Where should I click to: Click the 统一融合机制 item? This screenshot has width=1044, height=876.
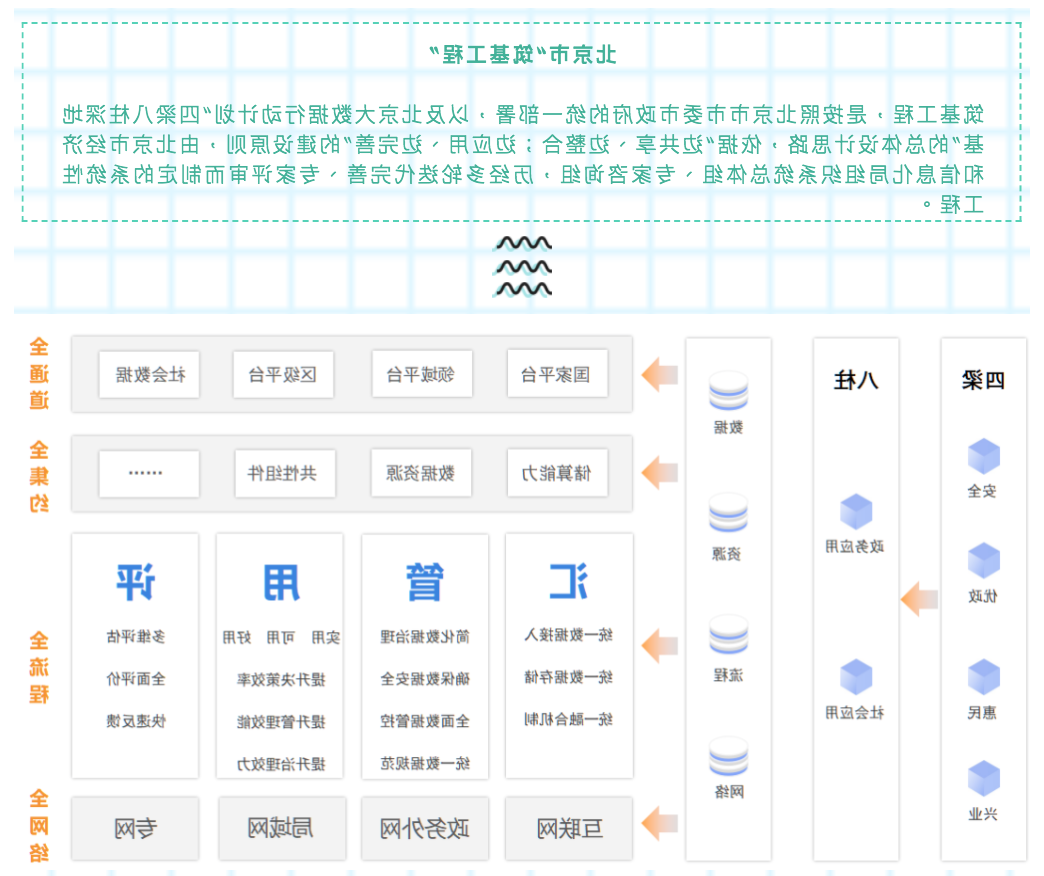pos(568,719)
